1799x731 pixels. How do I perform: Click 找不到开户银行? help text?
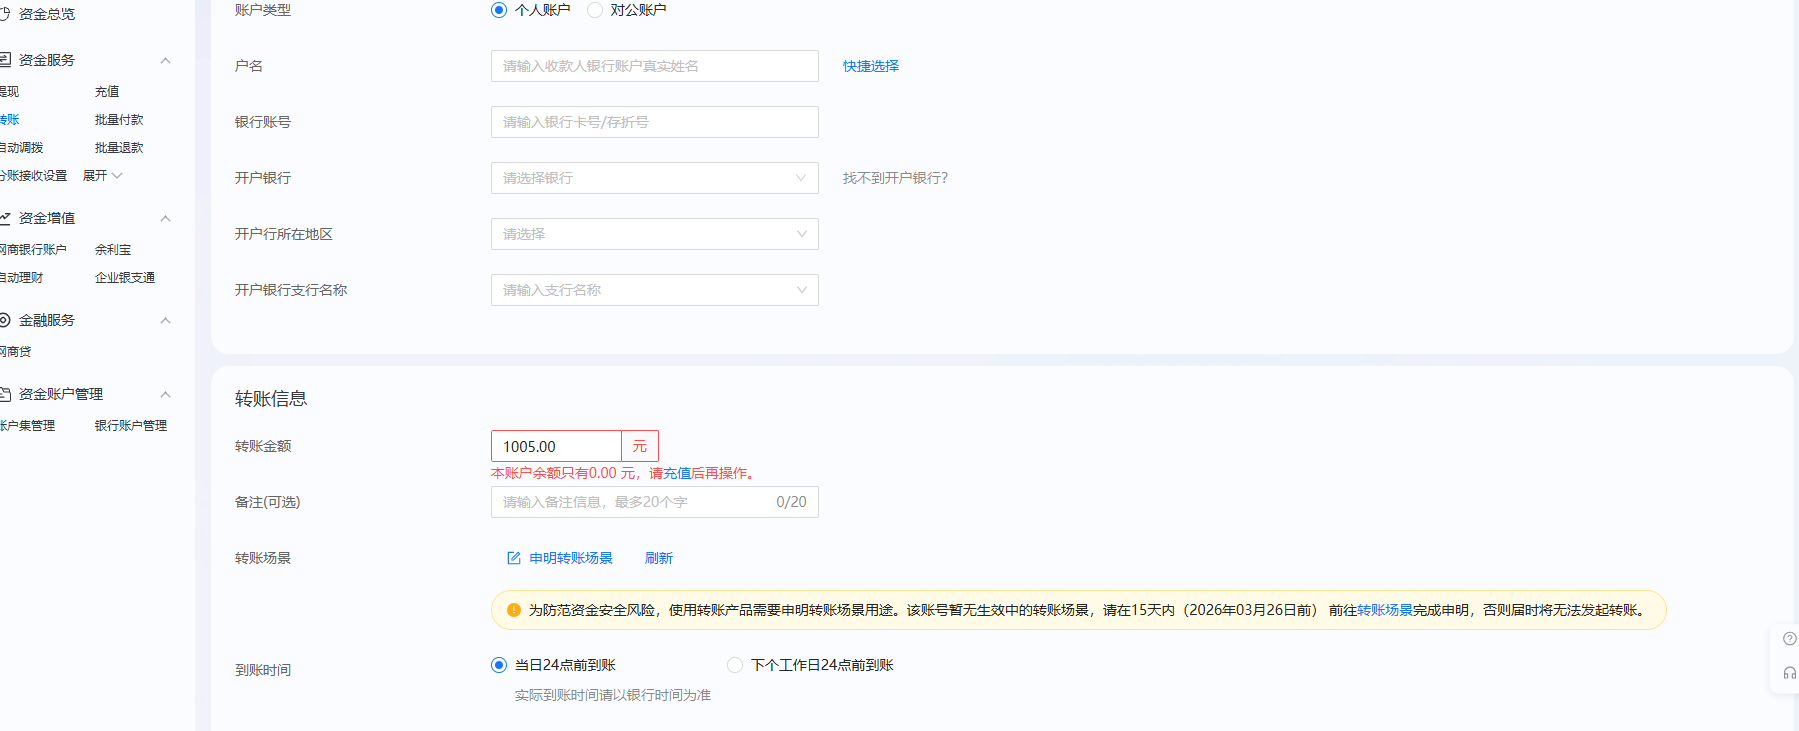click(895, 178)
